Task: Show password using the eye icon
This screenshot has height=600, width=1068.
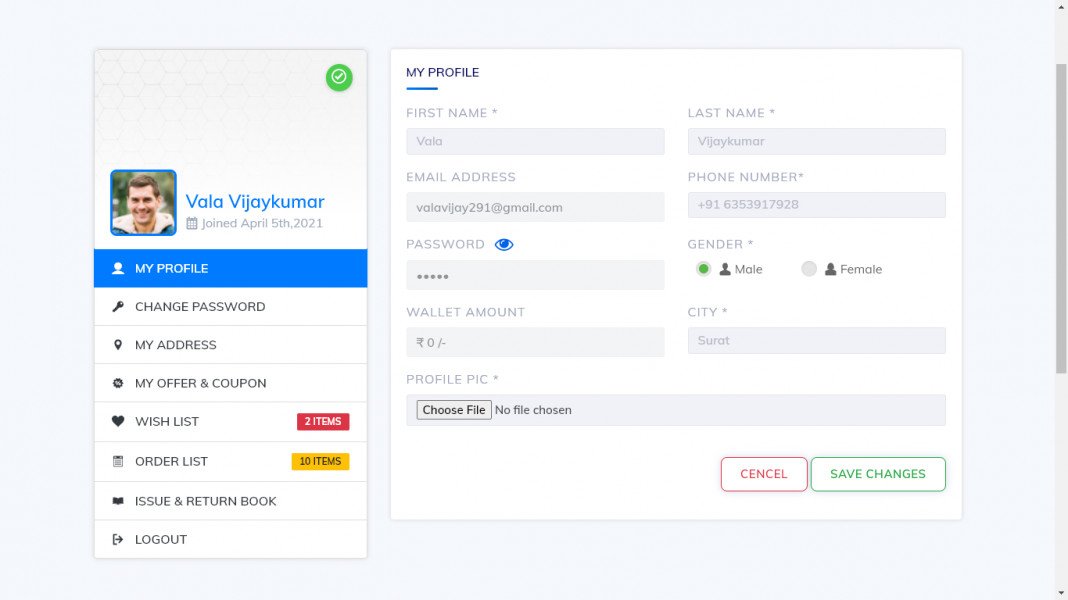Action: point(504,244)
